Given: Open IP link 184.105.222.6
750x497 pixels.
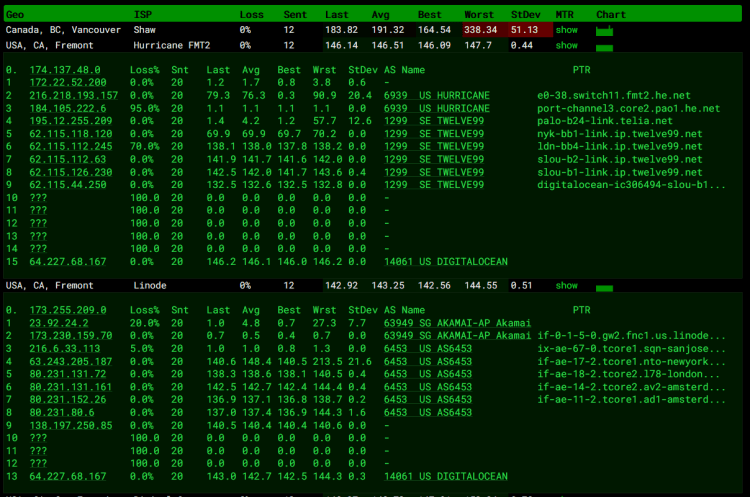Looking at the screenshot, I should pos(68,109).
